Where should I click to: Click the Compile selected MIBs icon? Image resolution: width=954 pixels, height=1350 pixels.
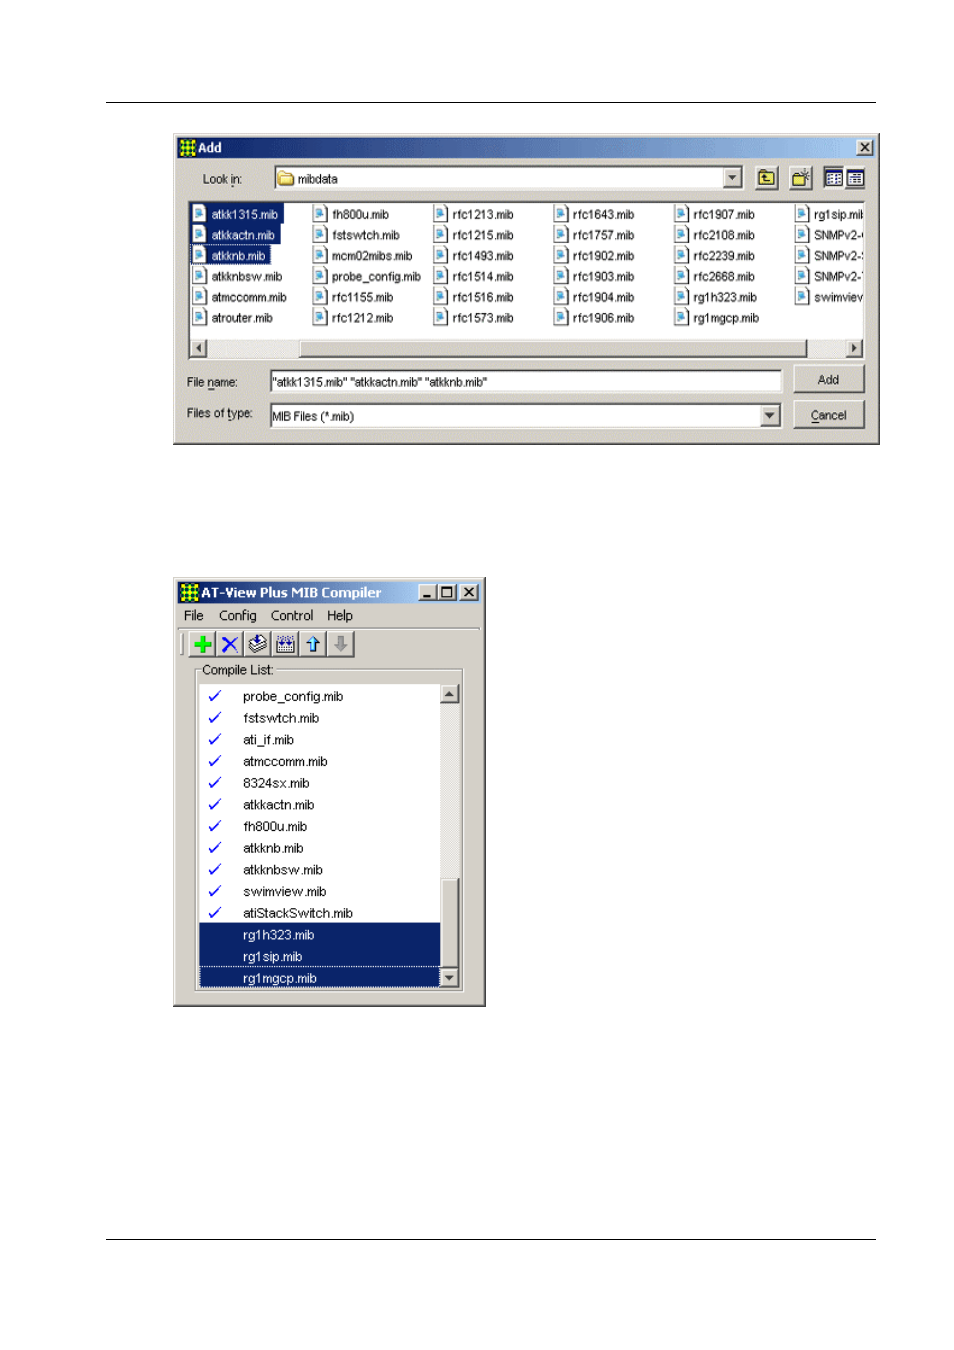[258, 644]
